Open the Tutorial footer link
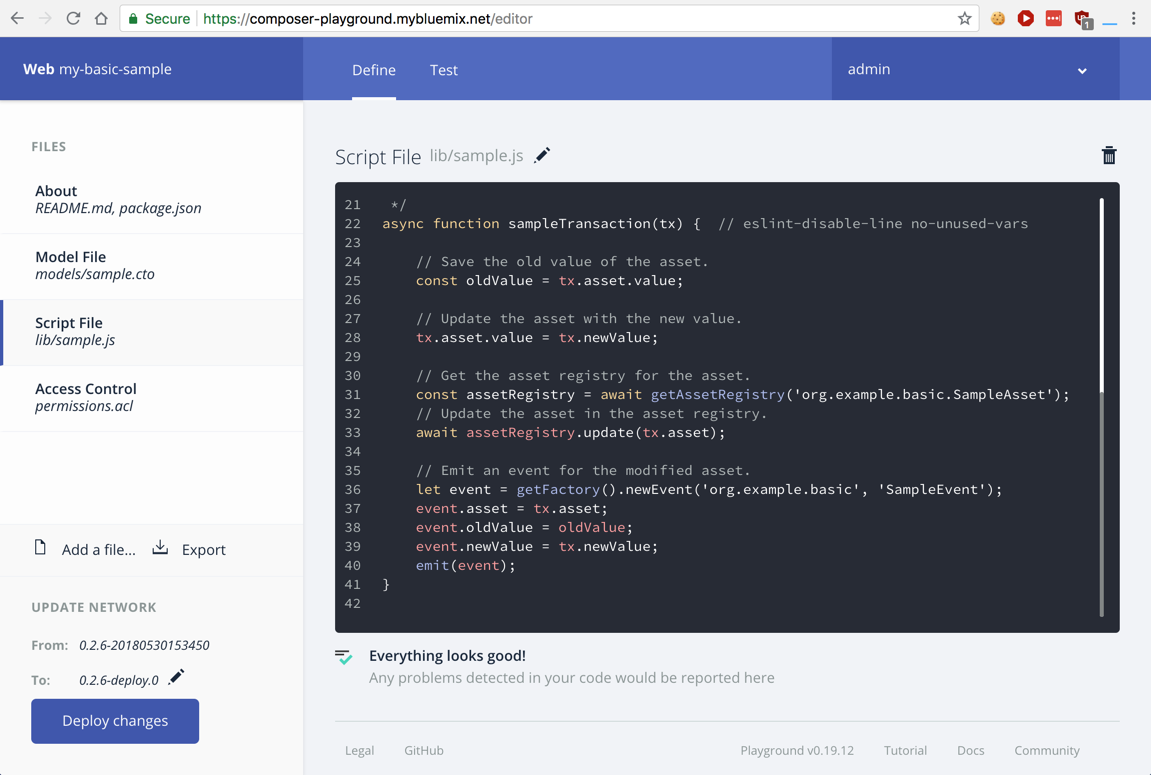This screenshot has height=775, width=1151. point(905,750)
